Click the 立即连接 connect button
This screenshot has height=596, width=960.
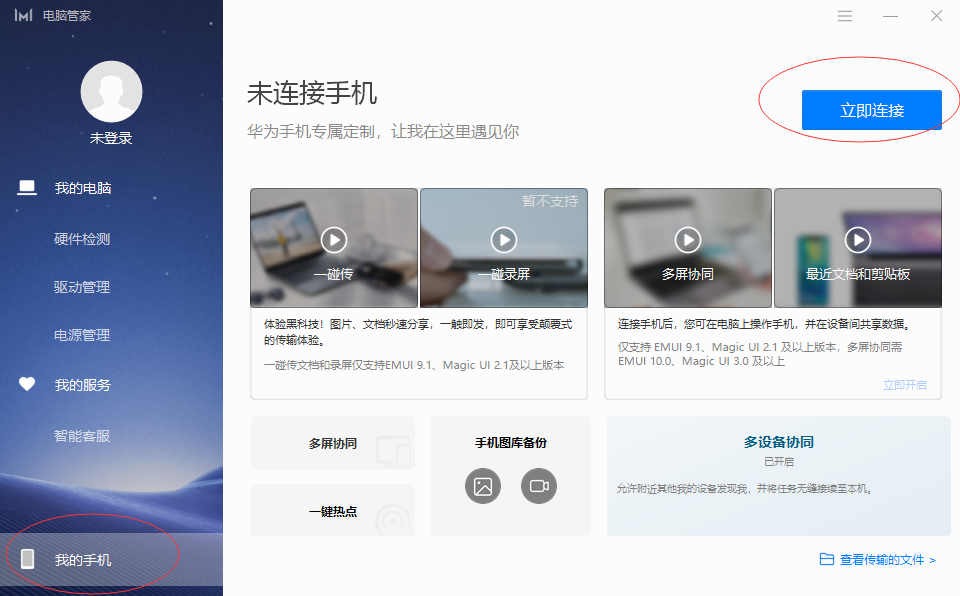pos(871,110)
